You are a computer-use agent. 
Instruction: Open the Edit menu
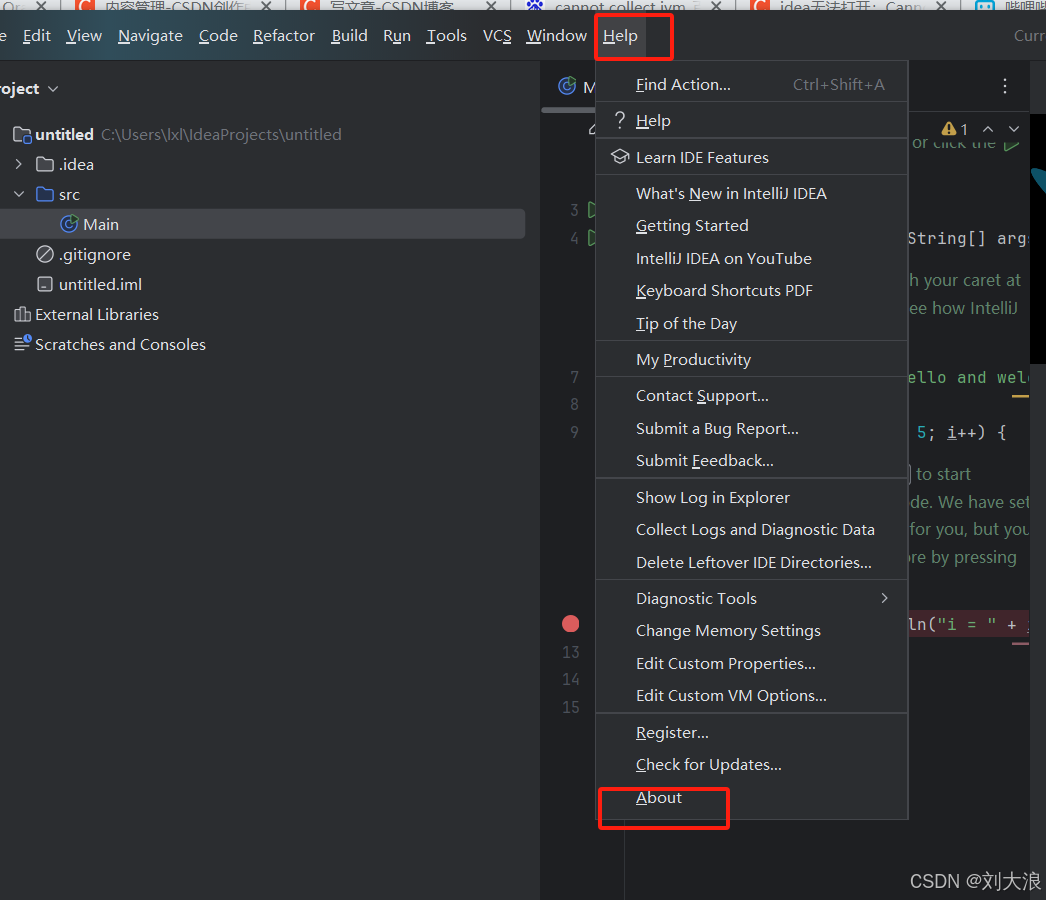coord(37,36)
